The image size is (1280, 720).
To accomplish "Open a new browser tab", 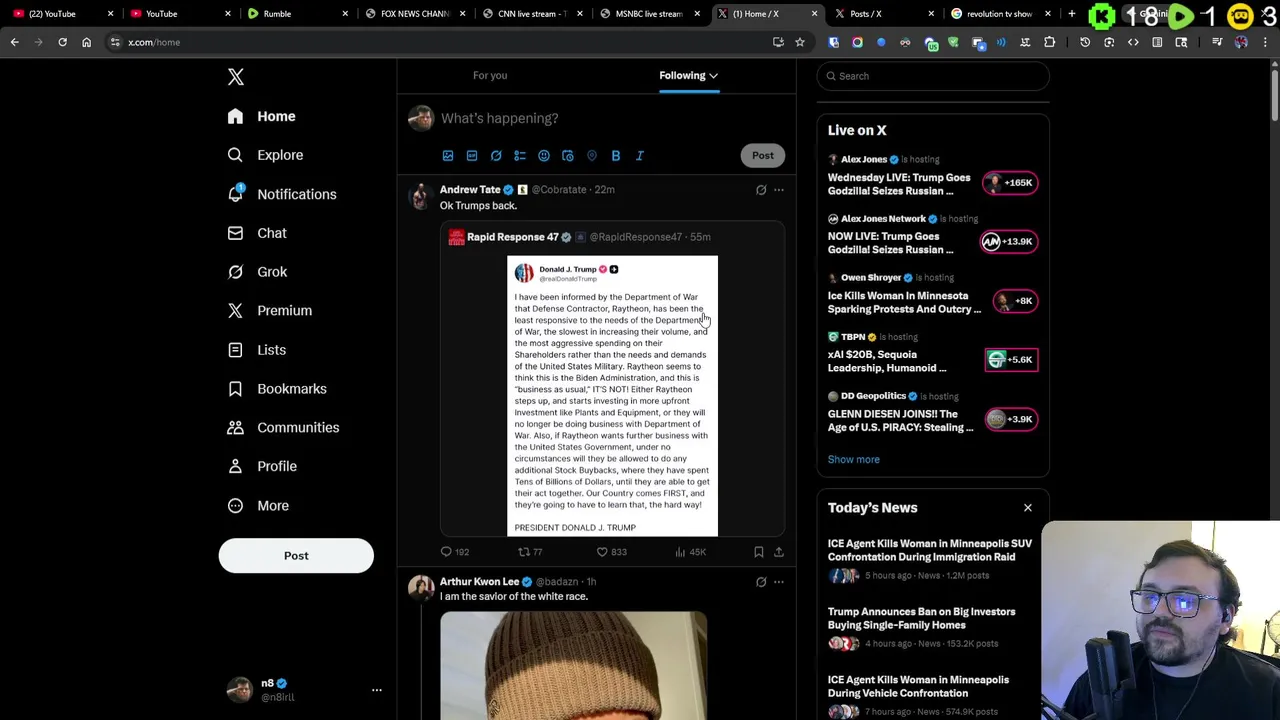I will [x=1072, y=14].
